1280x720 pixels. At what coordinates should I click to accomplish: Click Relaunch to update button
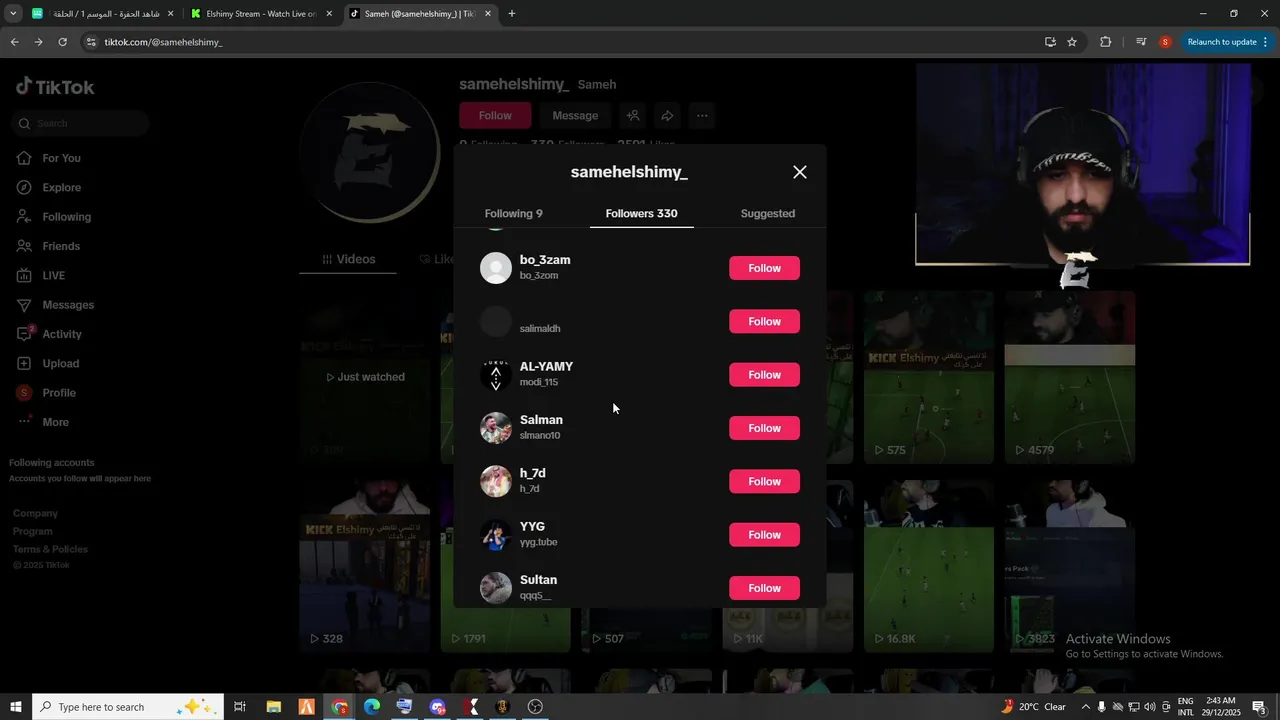coord(1227,42)
